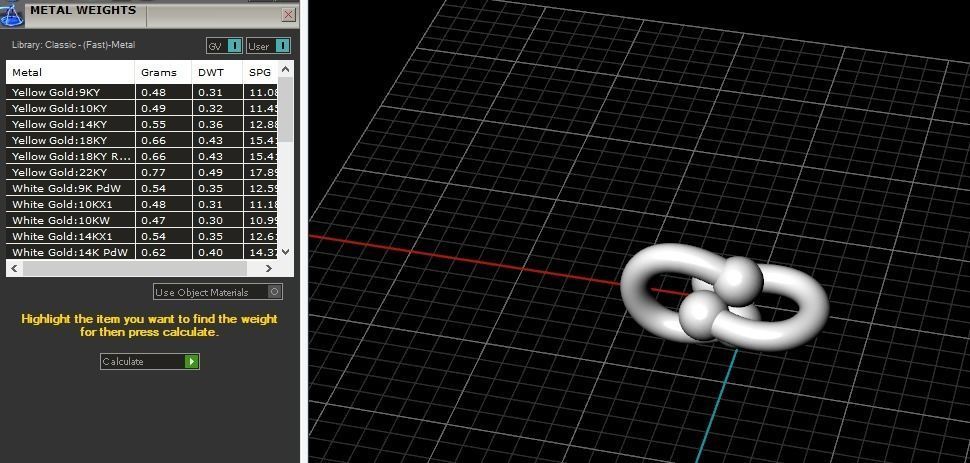Click the SPG column header

tap(260, 72)
